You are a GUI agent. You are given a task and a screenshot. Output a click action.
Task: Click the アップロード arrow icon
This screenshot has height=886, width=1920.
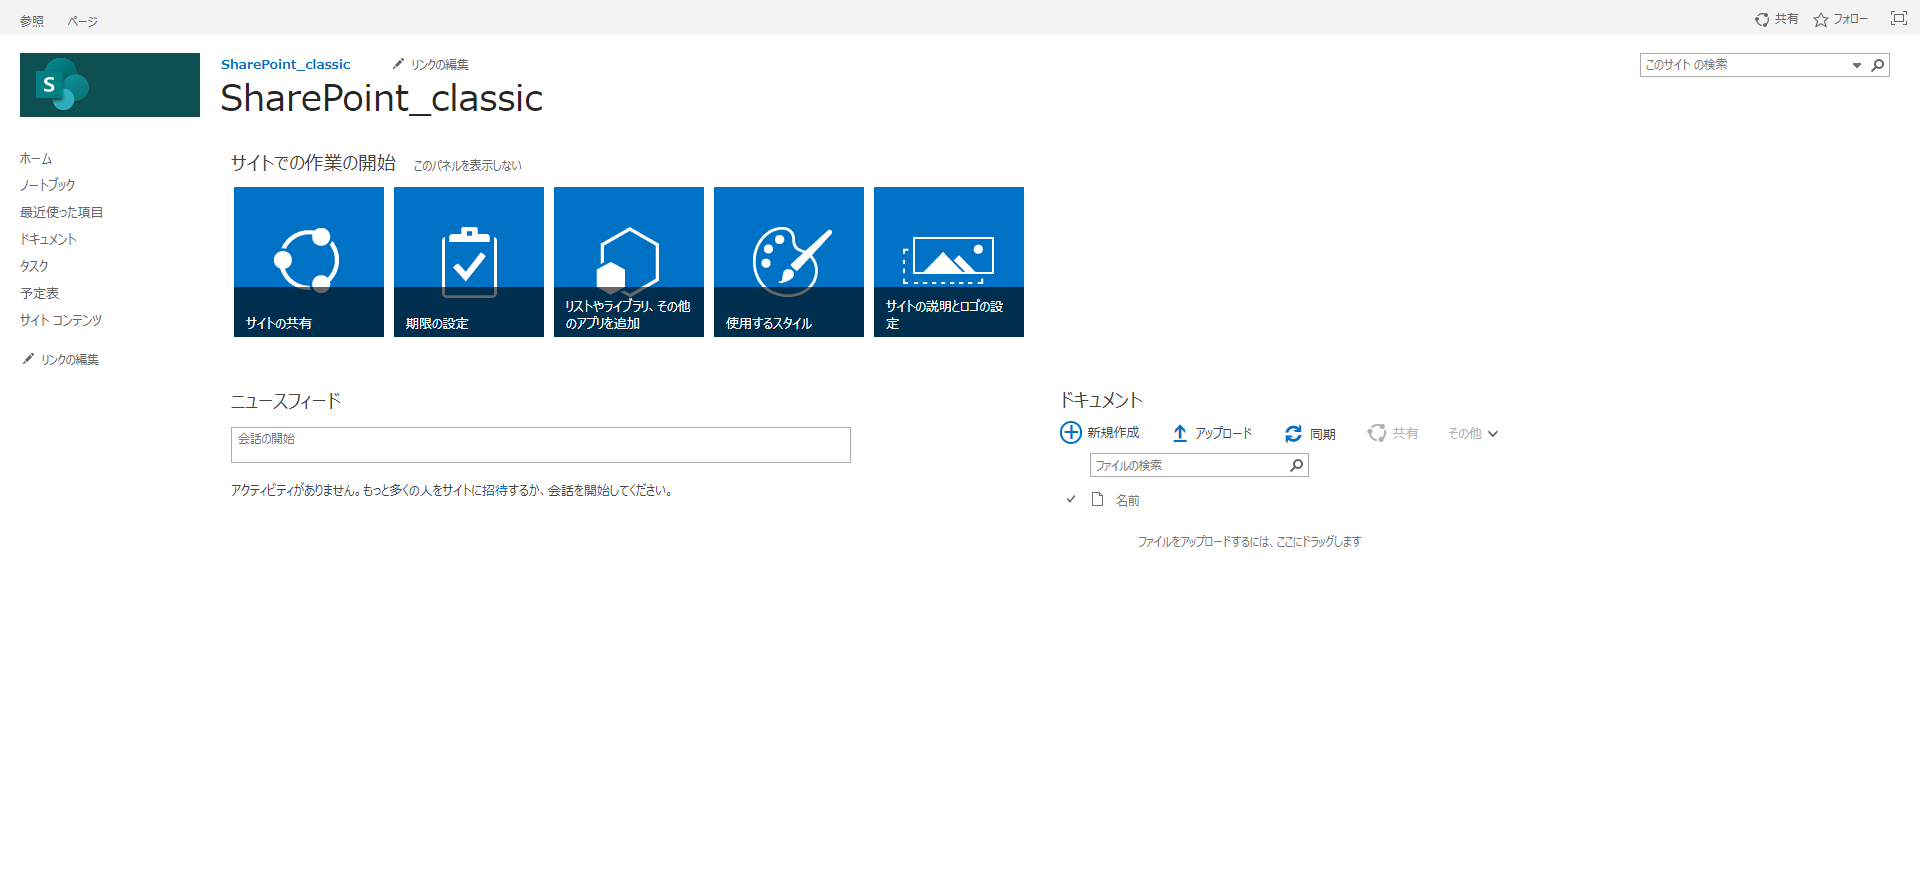click(1180, 433)
